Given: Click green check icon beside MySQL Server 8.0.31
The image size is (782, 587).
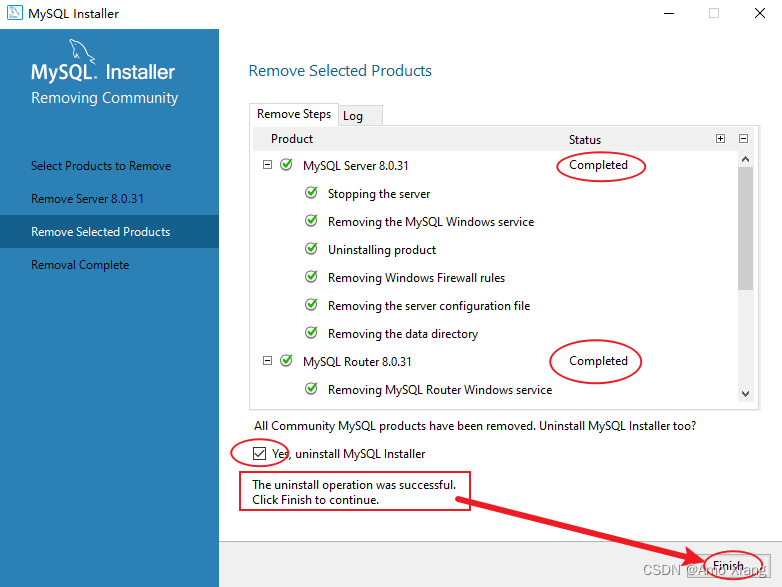Looking at the screenshot, I should (286, 165).
